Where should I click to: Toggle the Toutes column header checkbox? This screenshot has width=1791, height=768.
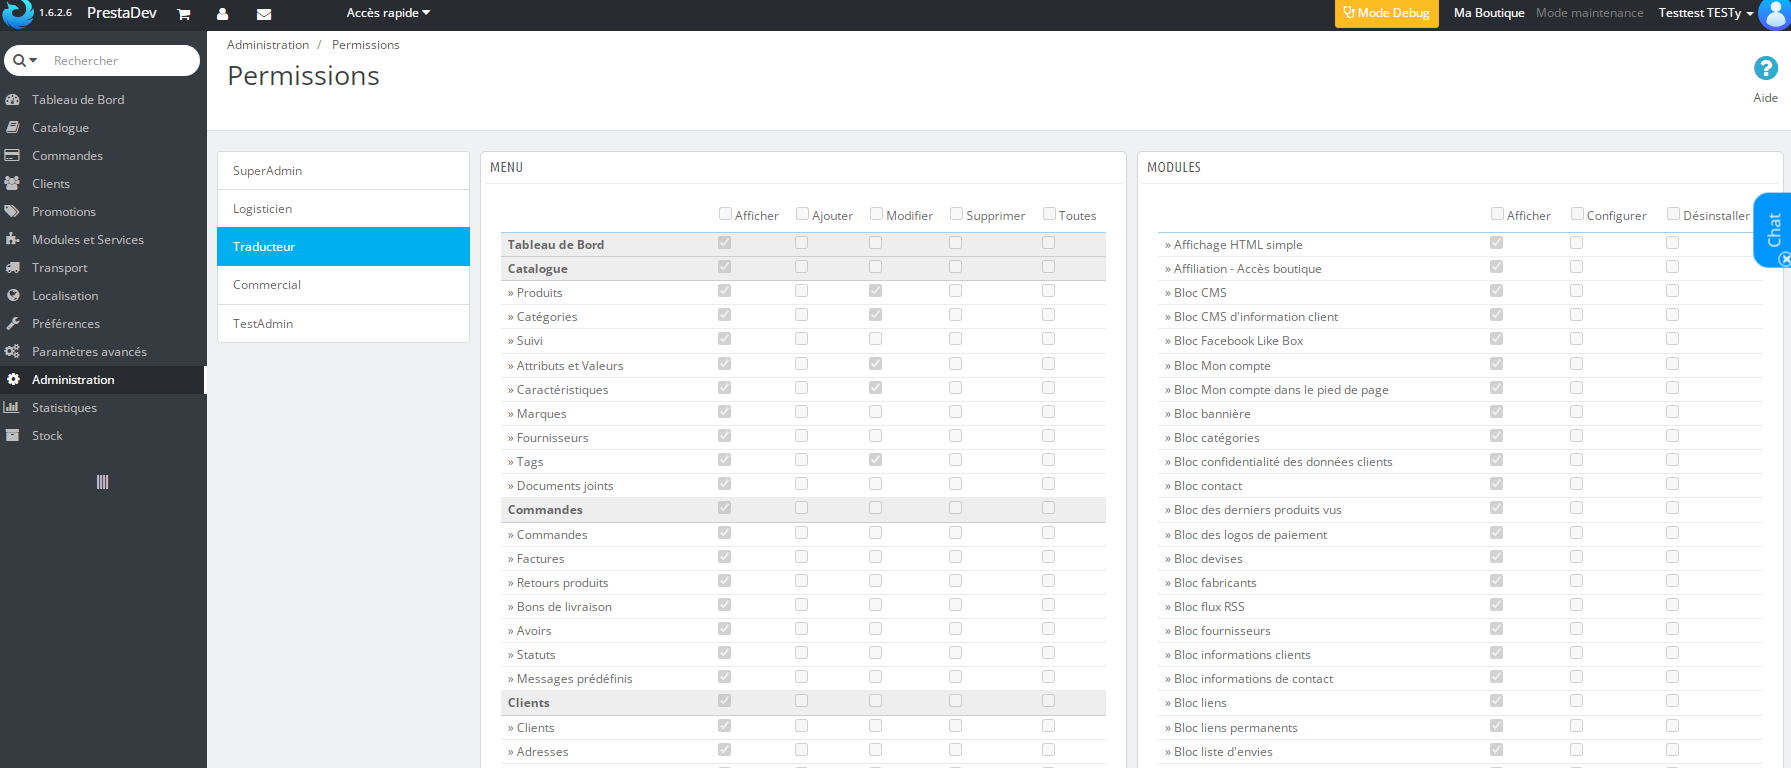pyautogui.click(x=1049, y=214)
